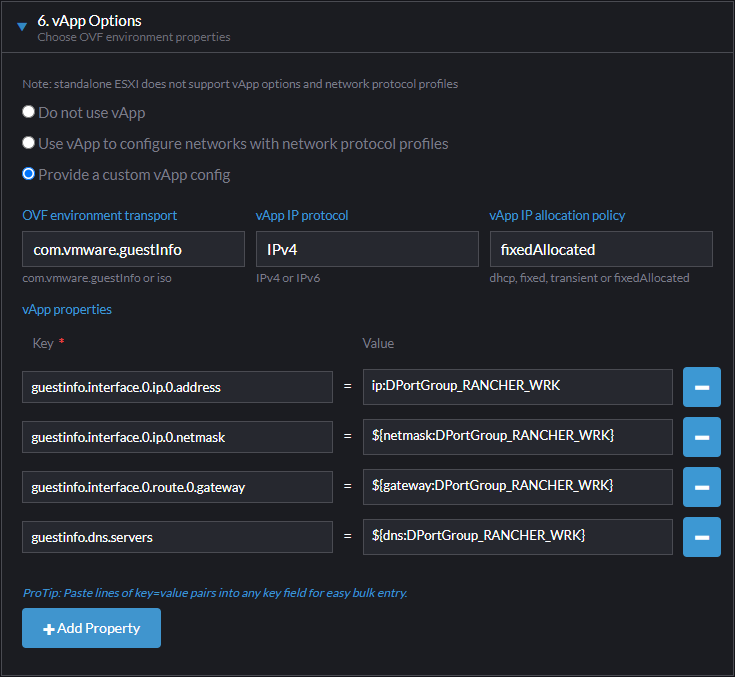
Task: Click the guestinfo.interface.0.ip.0.address key field
Action: coord(177,387)
